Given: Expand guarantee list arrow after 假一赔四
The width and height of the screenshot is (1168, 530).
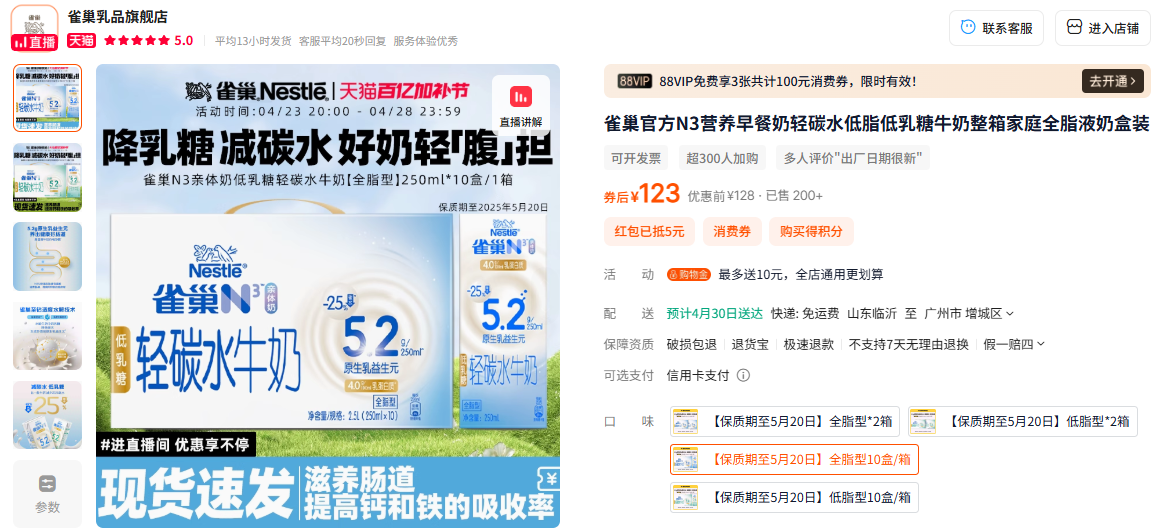Looking at the screenshot, I should (1041, 344).
